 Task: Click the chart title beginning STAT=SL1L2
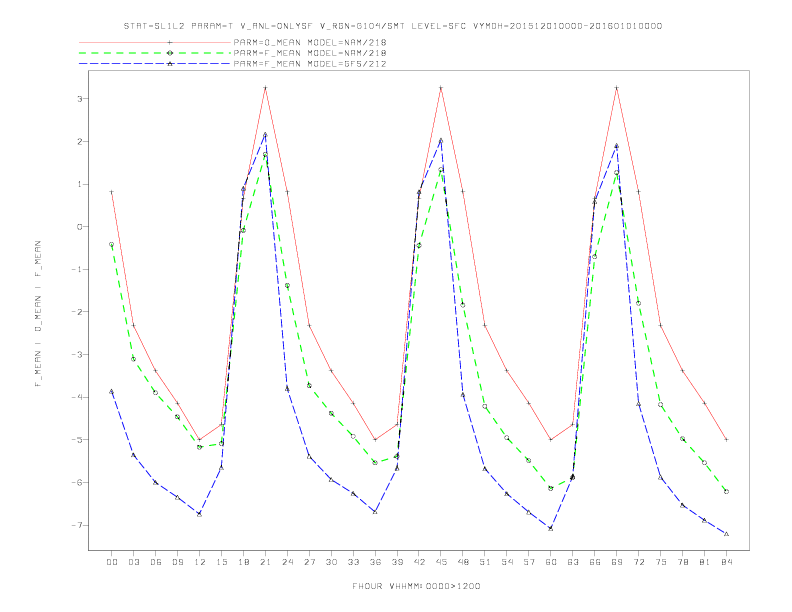[392, 26]
